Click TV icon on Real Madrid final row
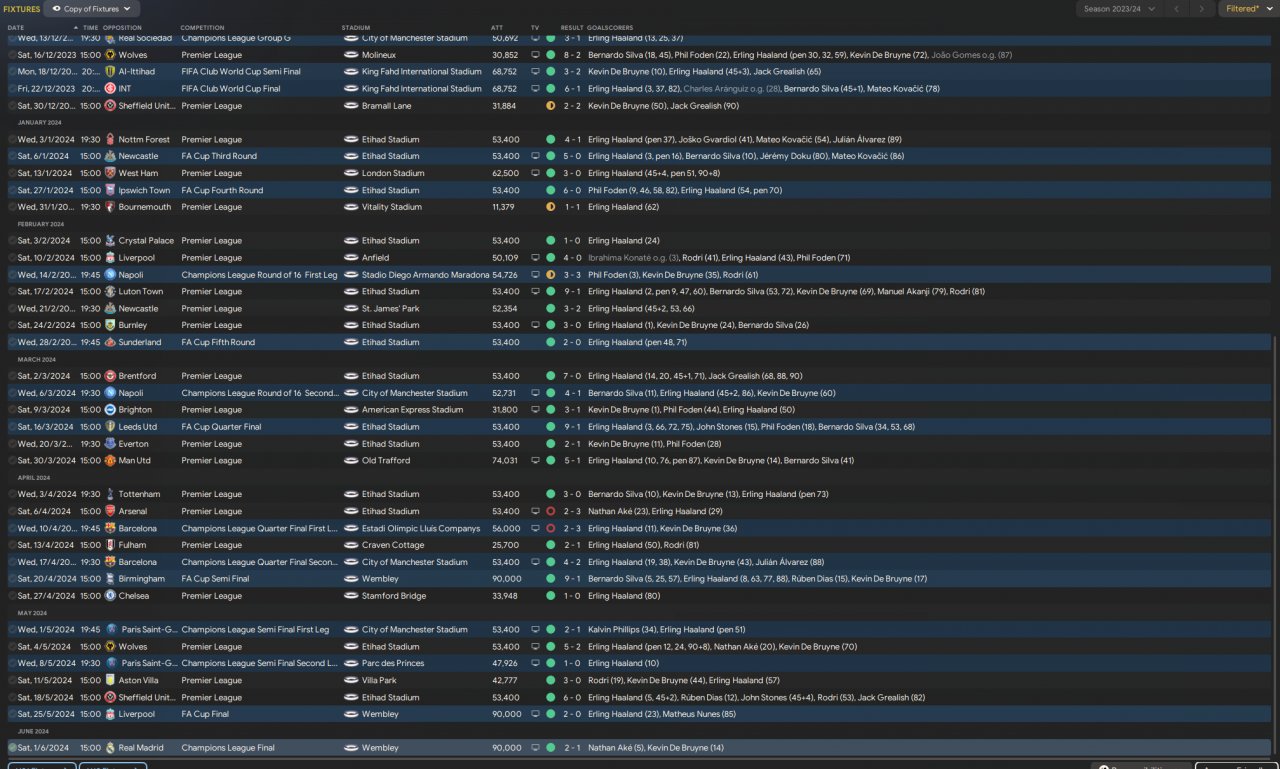Screen dimensions: 1280x769 (x=535, y=748)
